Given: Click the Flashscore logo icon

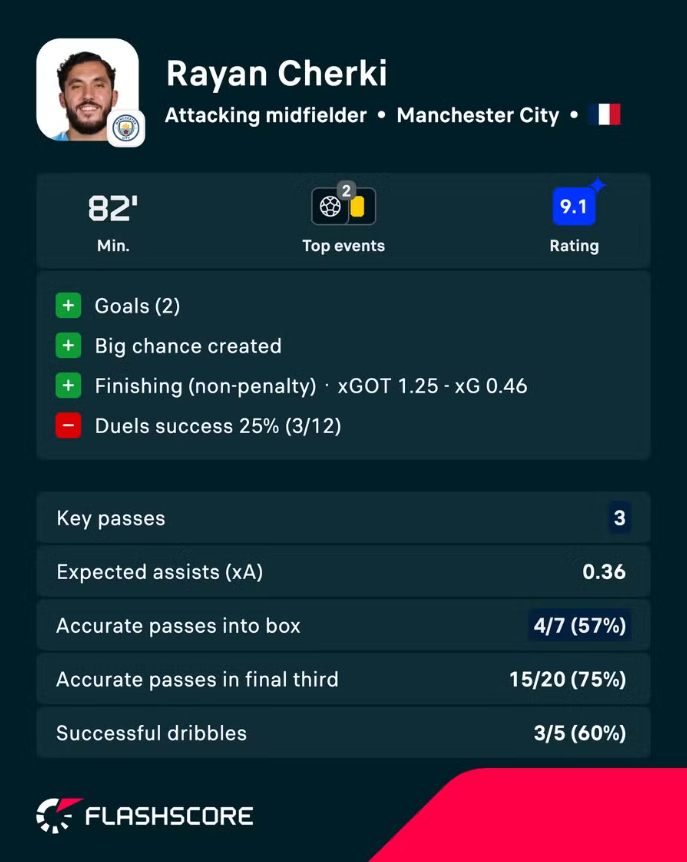Looking at the screenshot, I should tap(58, 815).
